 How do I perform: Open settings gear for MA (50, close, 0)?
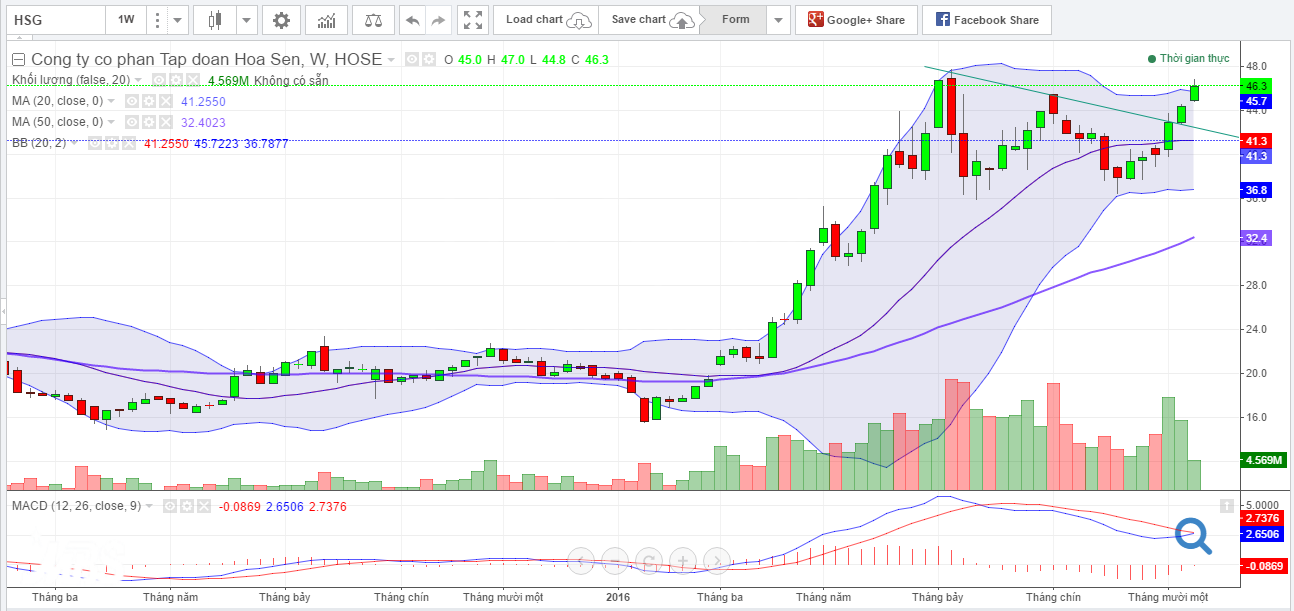[148, 122]
